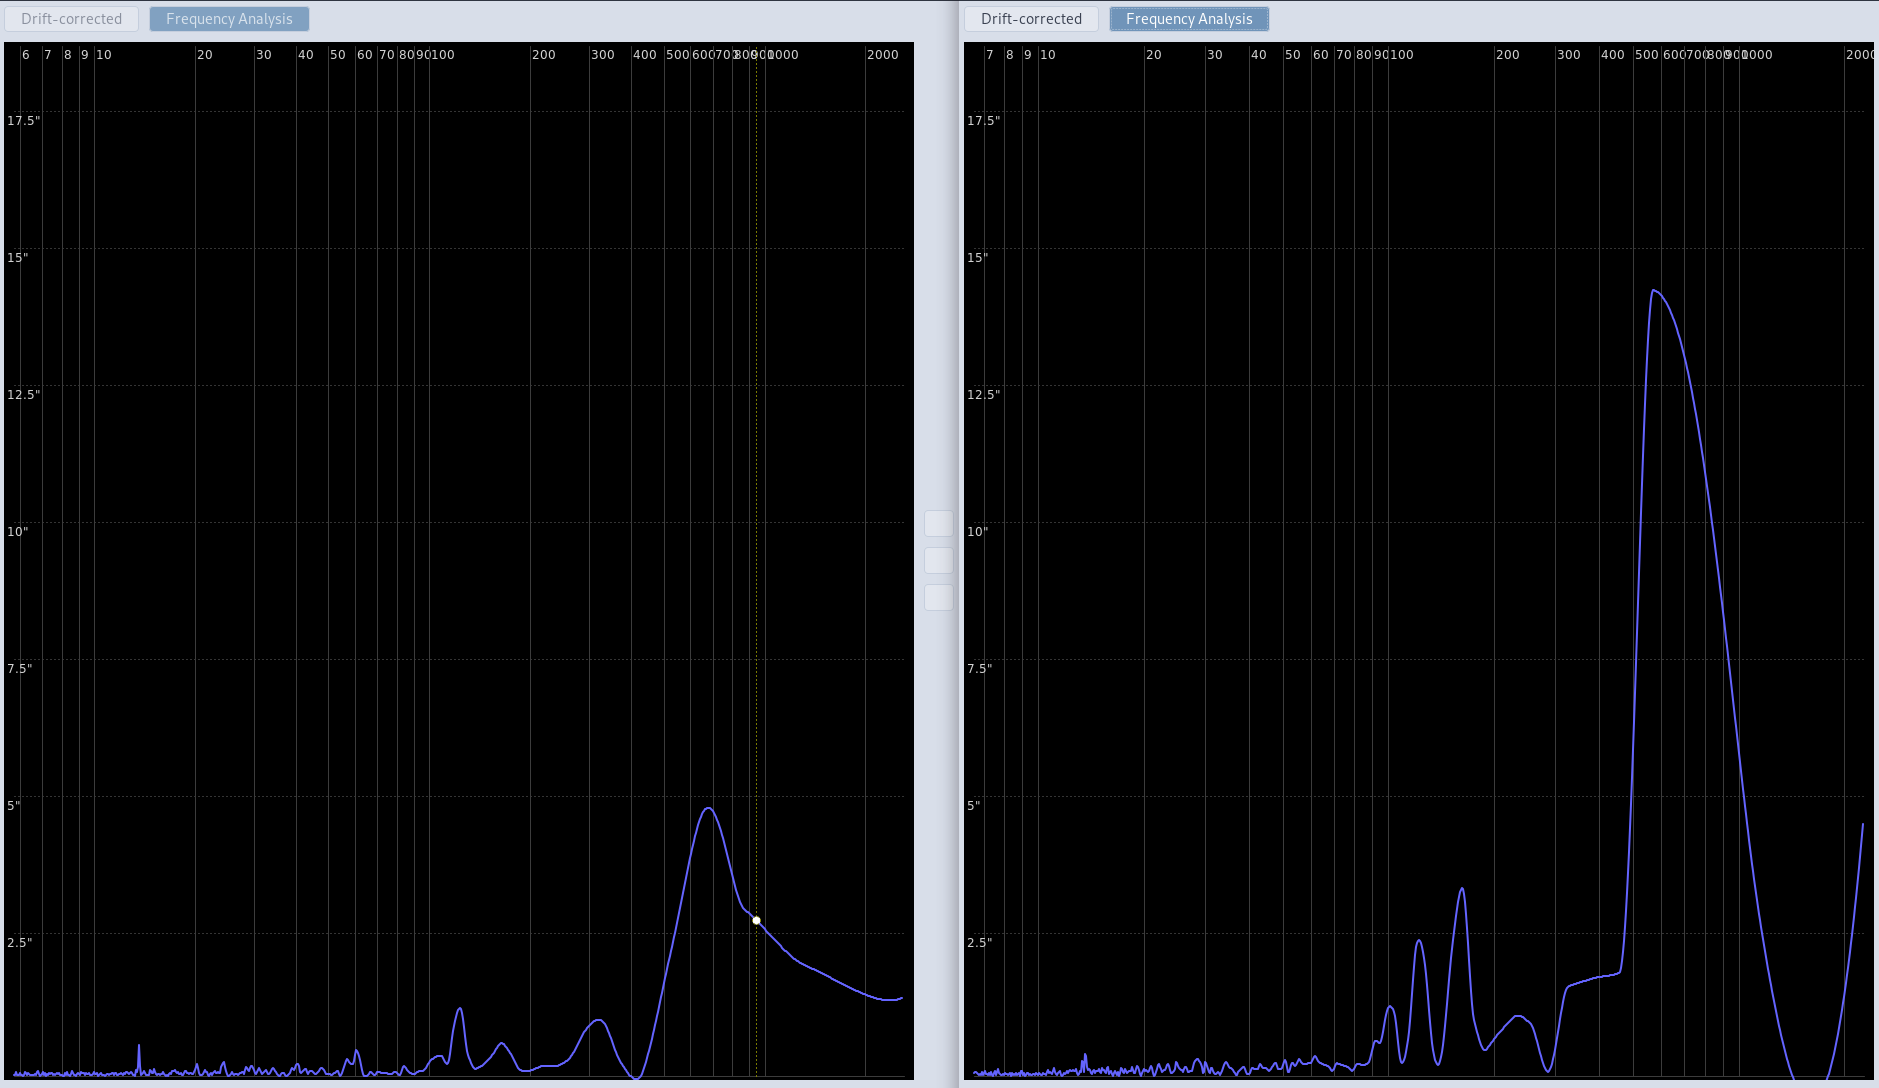Viewport: 1879px width, 1088px height.
Task: Click the 17.5" axis label in right graph
Action: pyautogui.click(x=984, y=121)
